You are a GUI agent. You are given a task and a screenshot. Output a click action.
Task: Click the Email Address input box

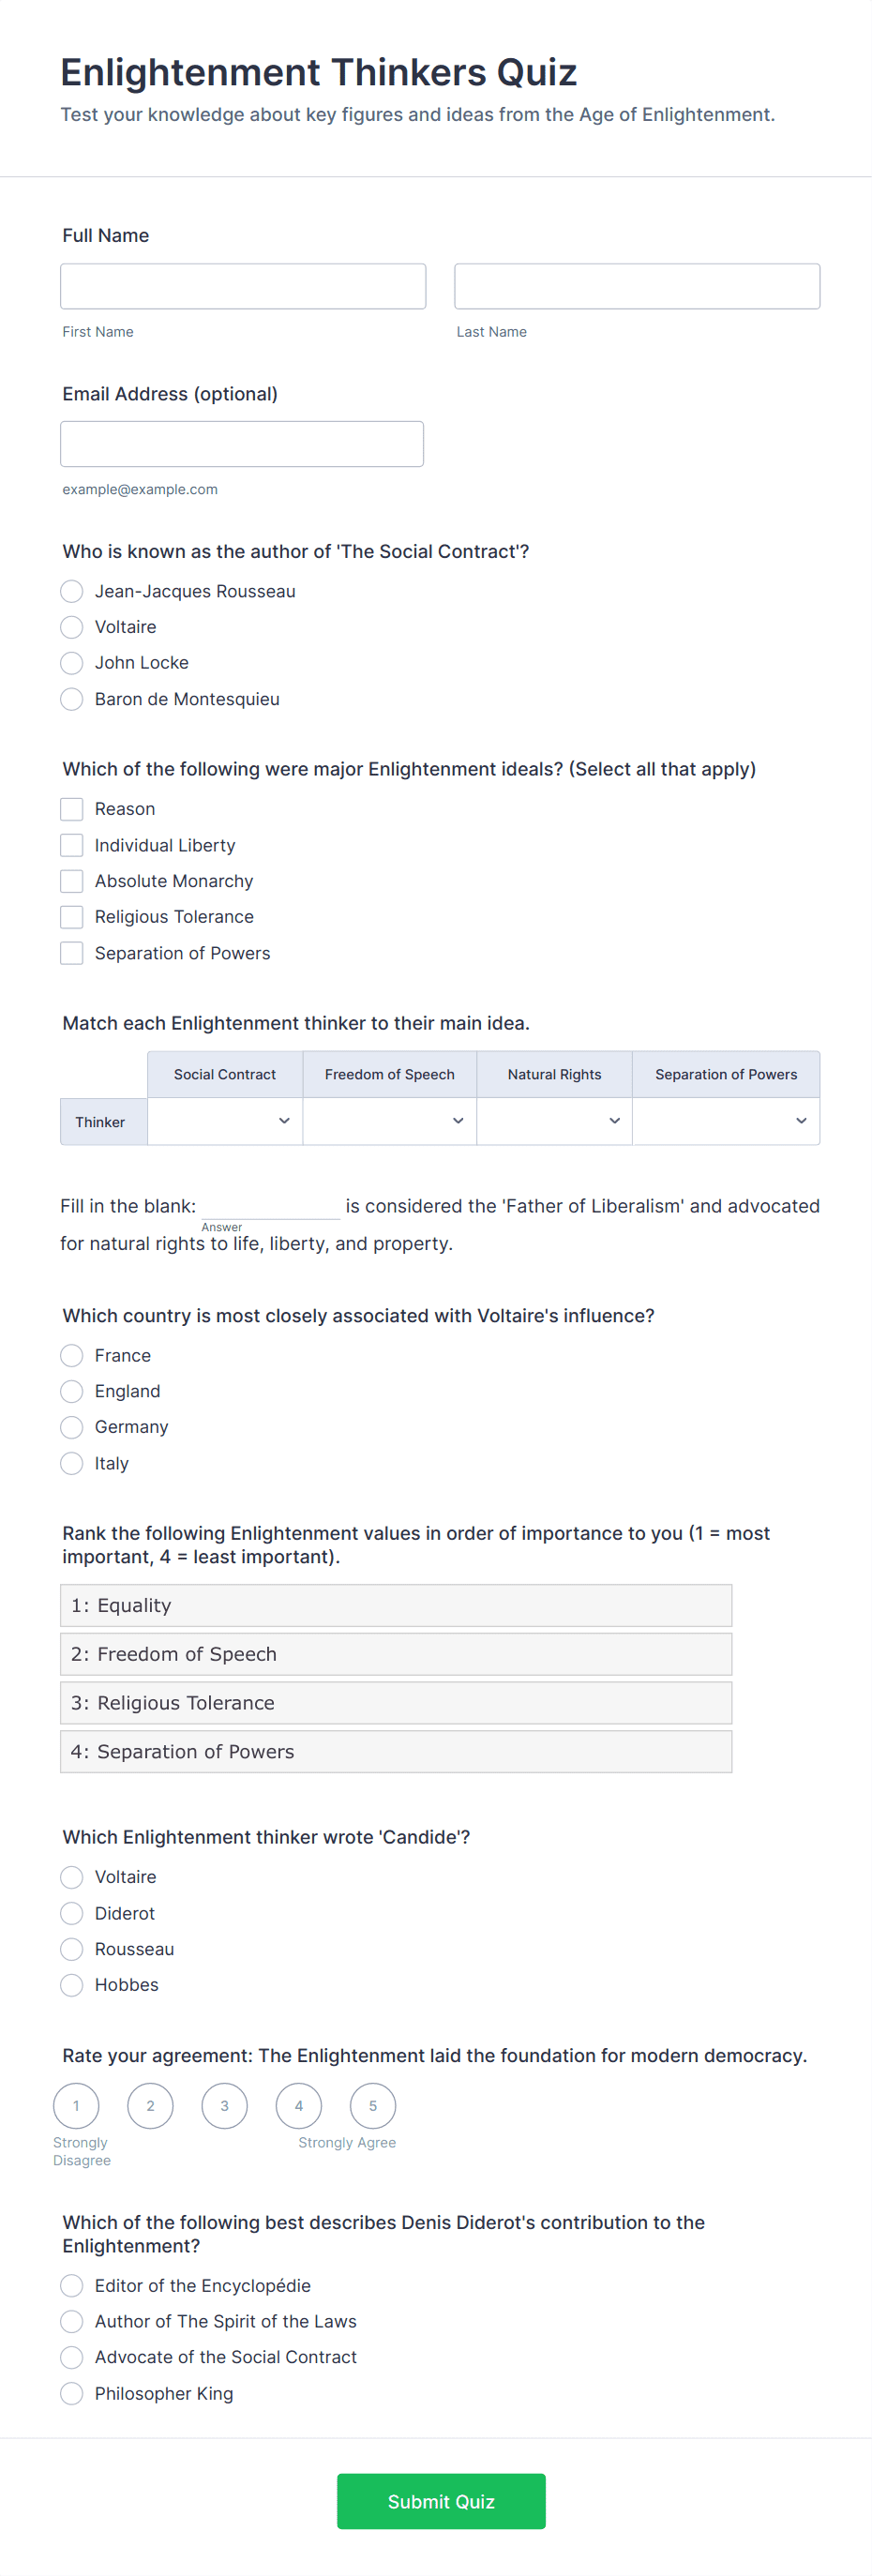[242, 444]
